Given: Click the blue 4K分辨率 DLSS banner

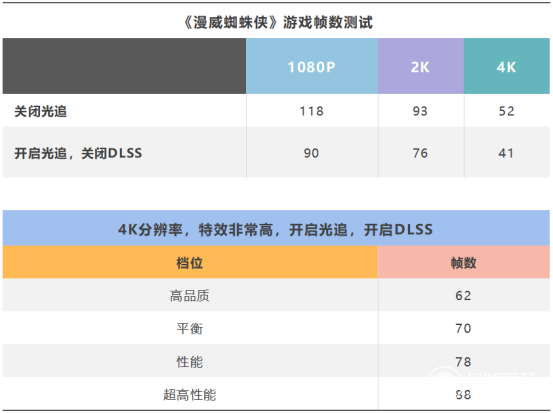Looking at the screenshot, I should tap(276, 228).
